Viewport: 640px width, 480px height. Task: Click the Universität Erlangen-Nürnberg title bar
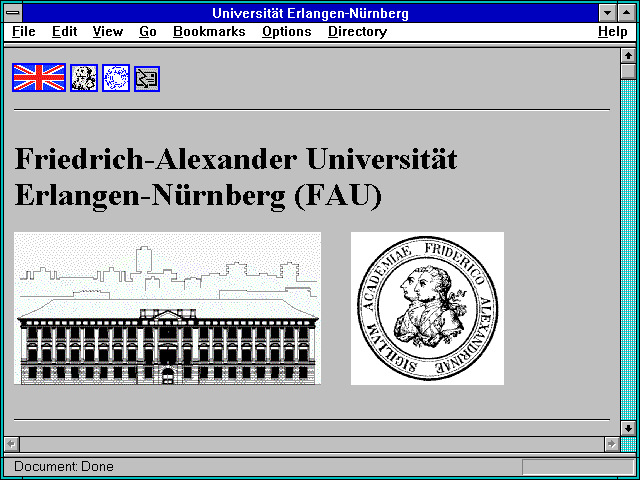310,13
